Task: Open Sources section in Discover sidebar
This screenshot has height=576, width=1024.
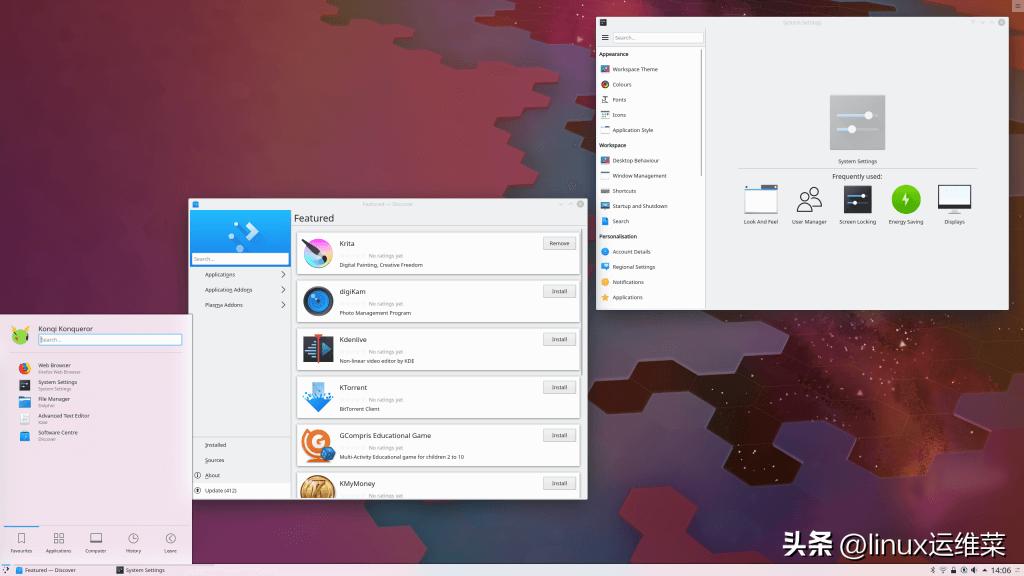Action: (241, 460)
